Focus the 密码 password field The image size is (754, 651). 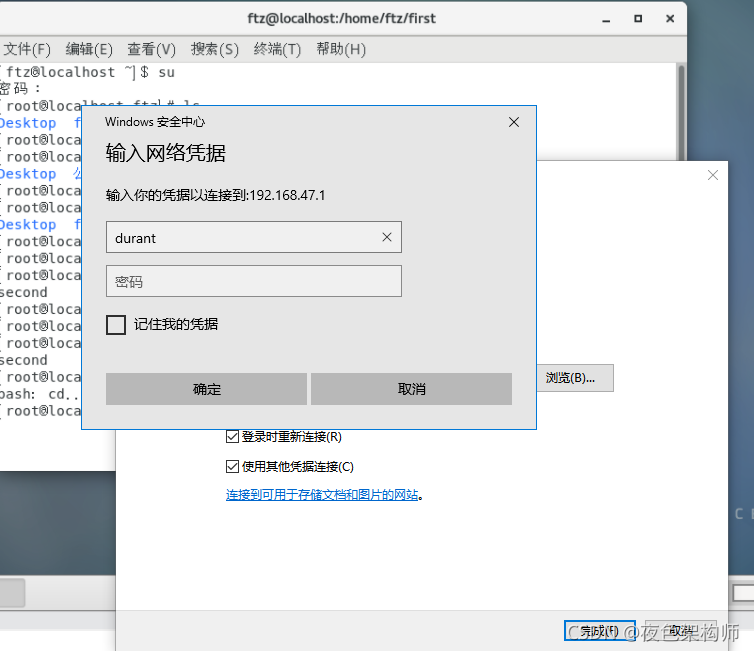(x=254, y=281)
